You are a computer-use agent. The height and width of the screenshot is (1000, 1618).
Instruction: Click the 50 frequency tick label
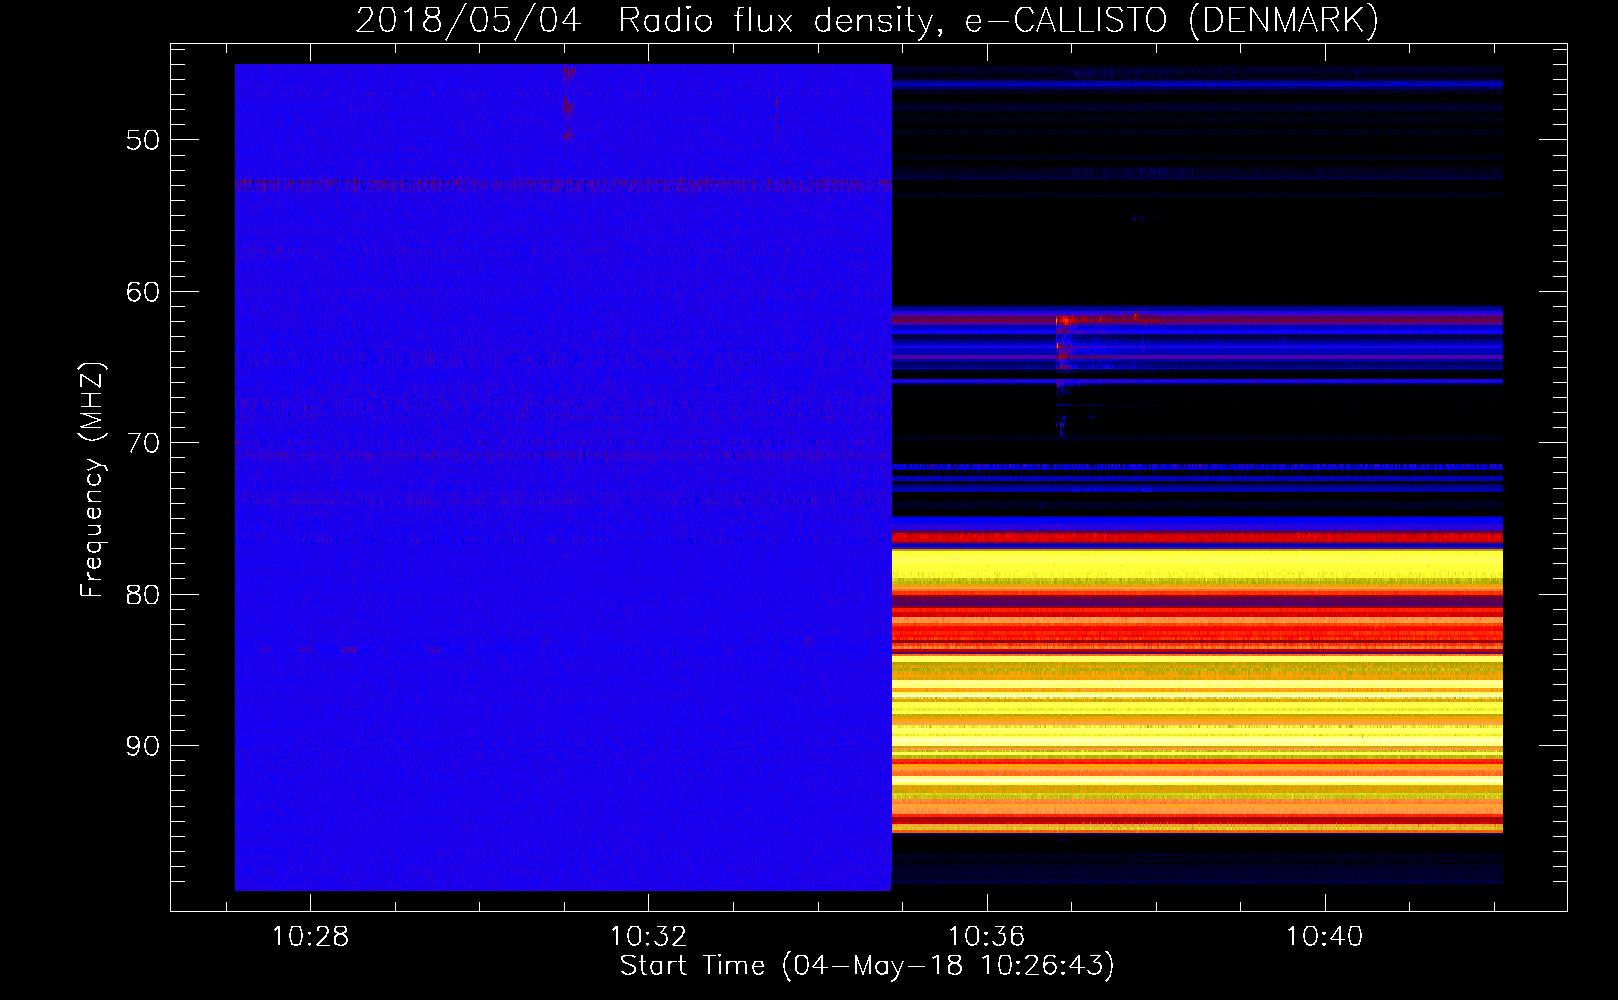[x=143, y=140]
